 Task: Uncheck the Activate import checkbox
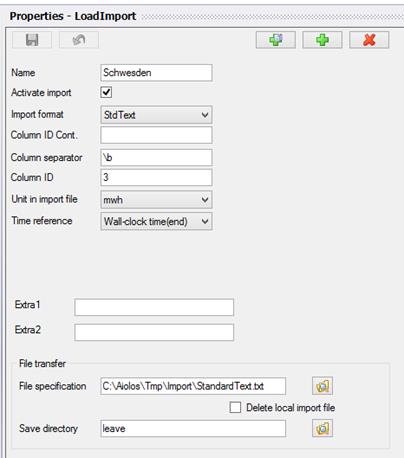point(106,92)
